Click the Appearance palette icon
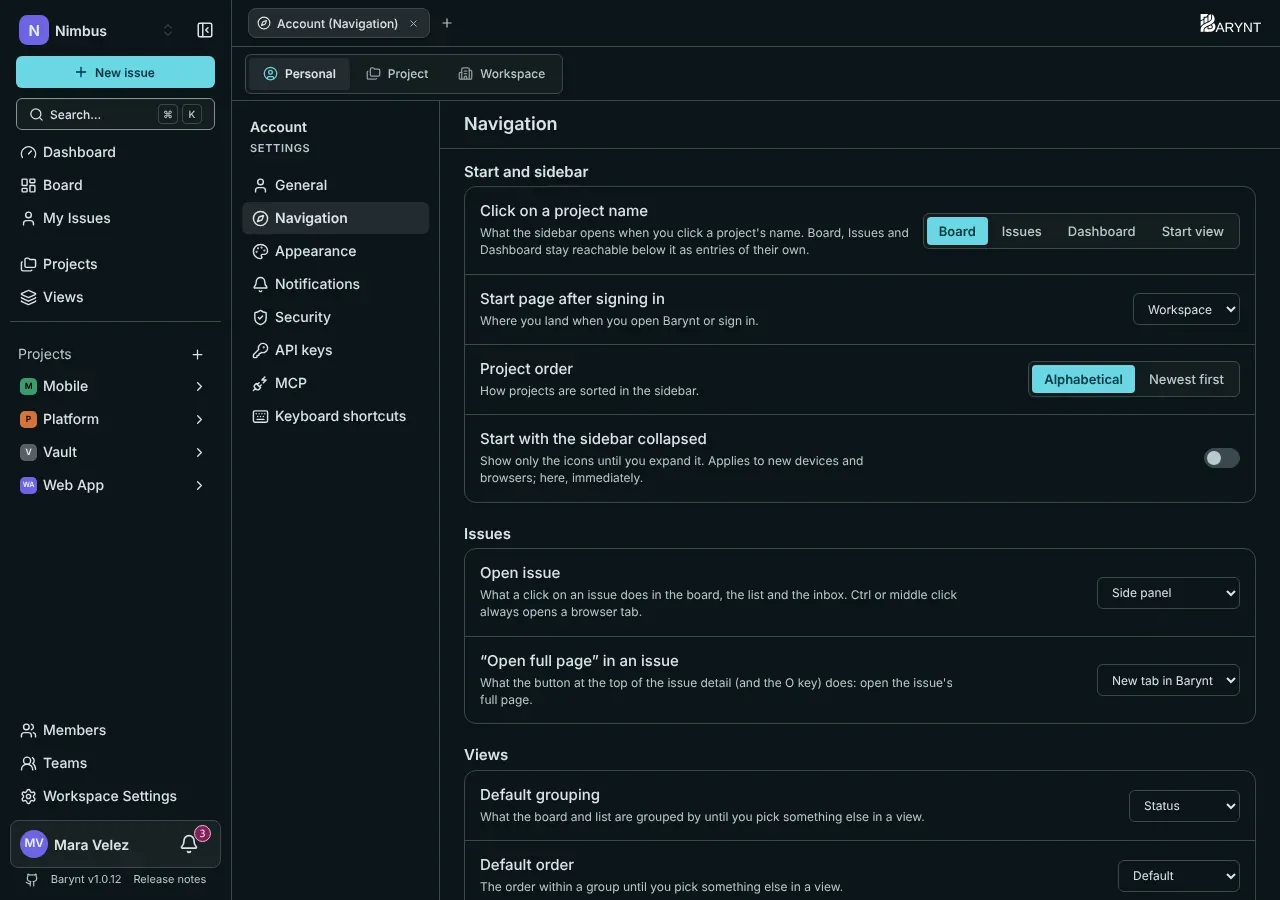The width and height of the screenshot is (1280, 900). (260, 251)
